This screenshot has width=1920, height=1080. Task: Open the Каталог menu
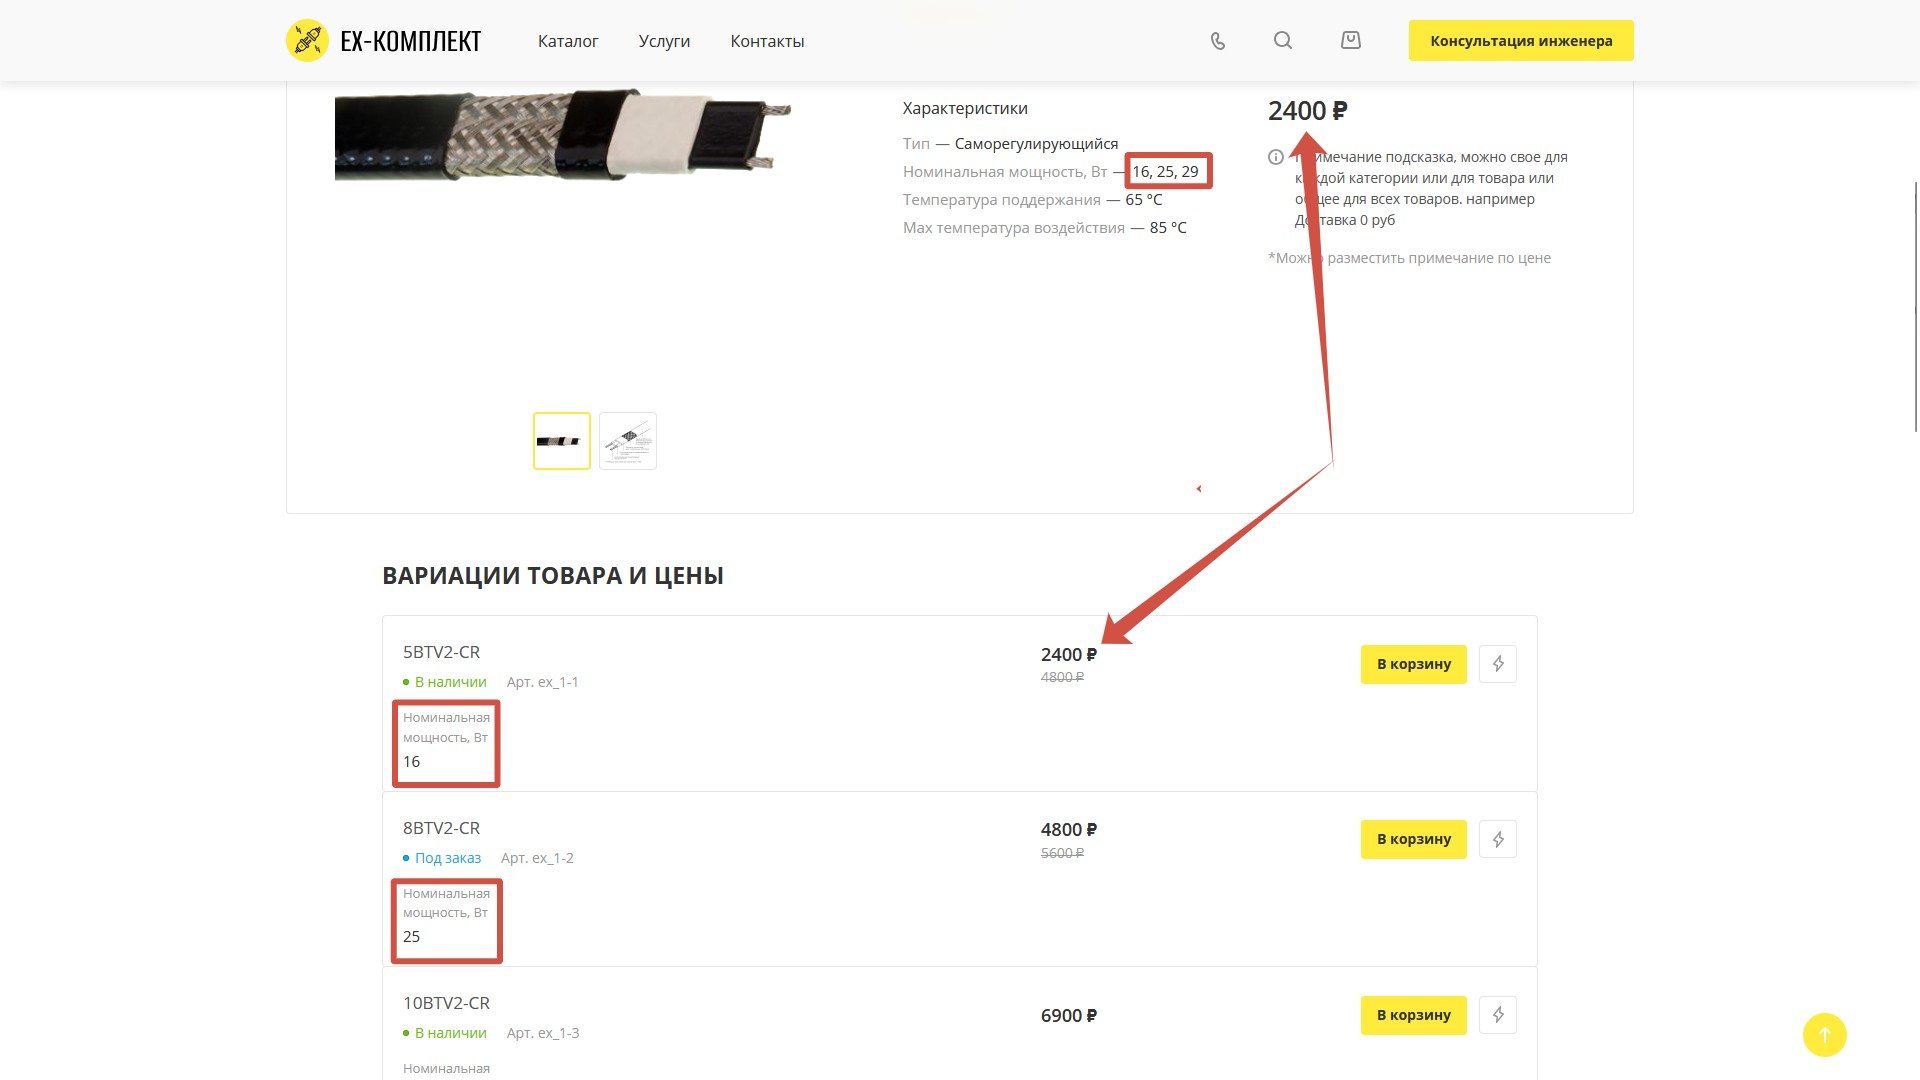pos(568,41)
